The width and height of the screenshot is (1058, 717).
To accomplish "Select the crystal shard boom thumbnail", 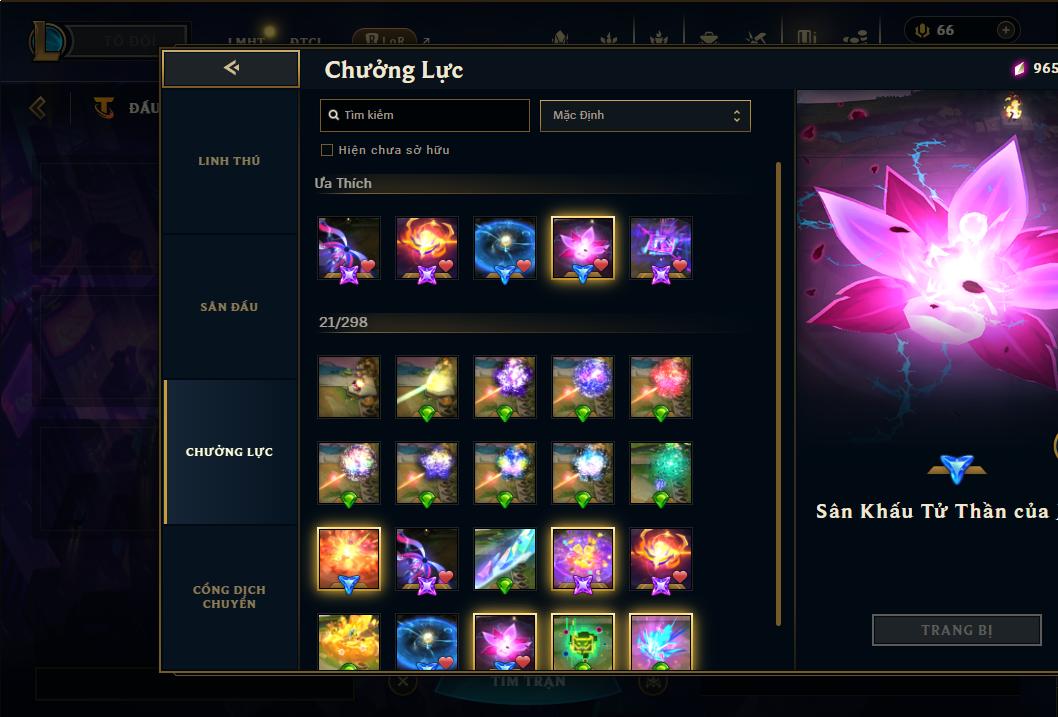I will [x=505, y=559].
